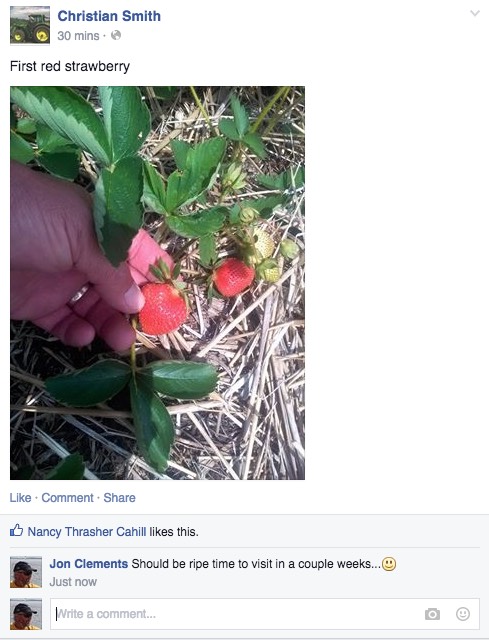
Task: Click Jon Clements' comment avatar
Action: pyautogui.click(x=26, y=572)
